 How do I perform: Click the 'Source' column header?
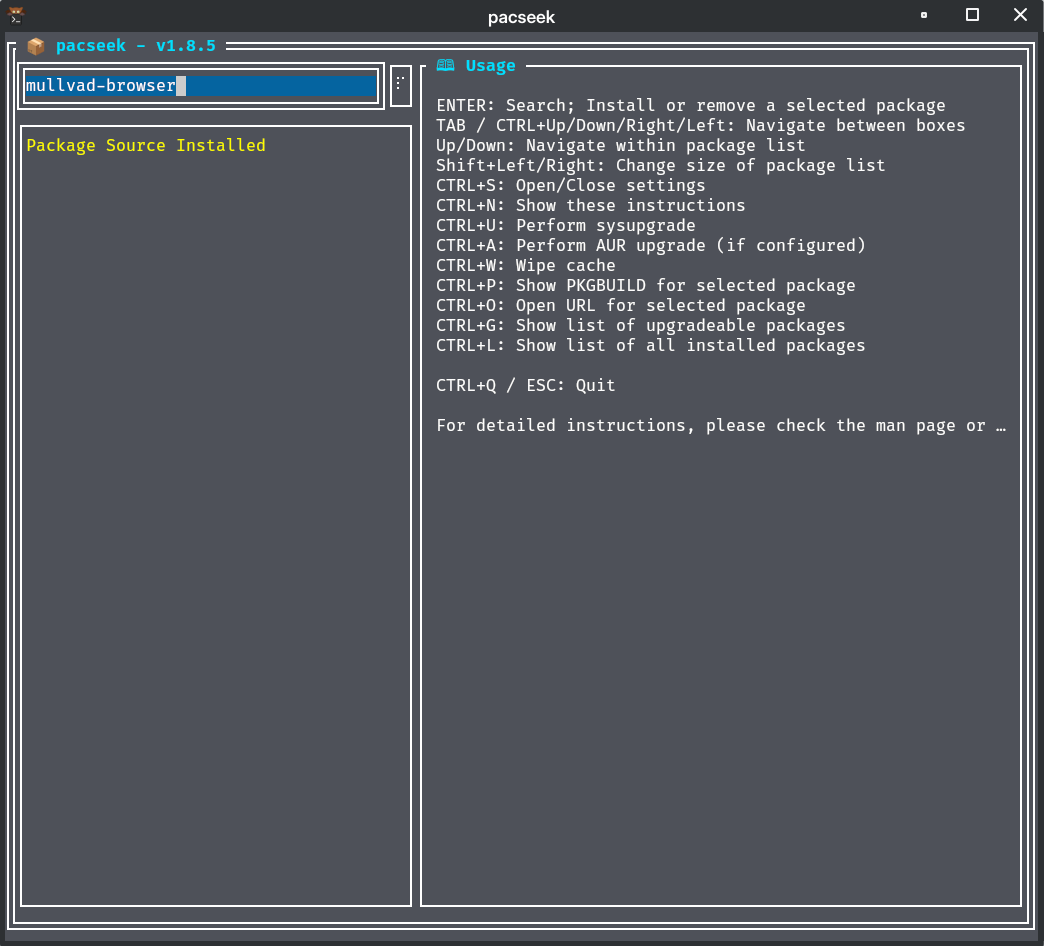[136, 145]
